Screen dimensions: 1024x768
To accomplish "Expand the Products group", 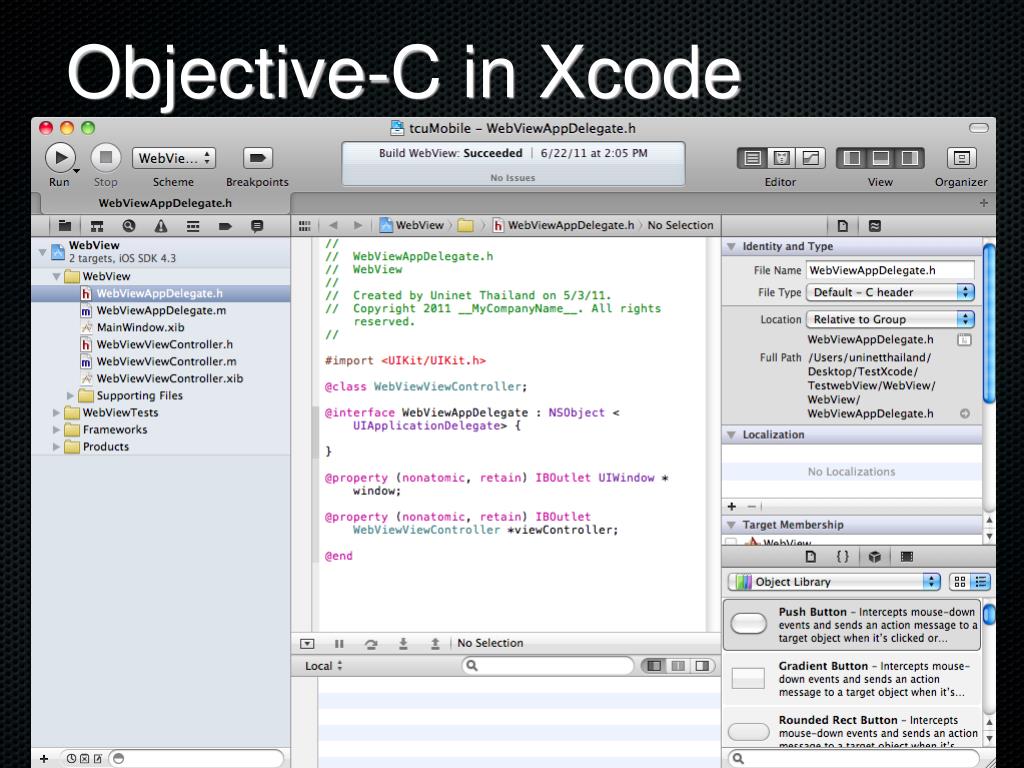I will tap(57, 447).
